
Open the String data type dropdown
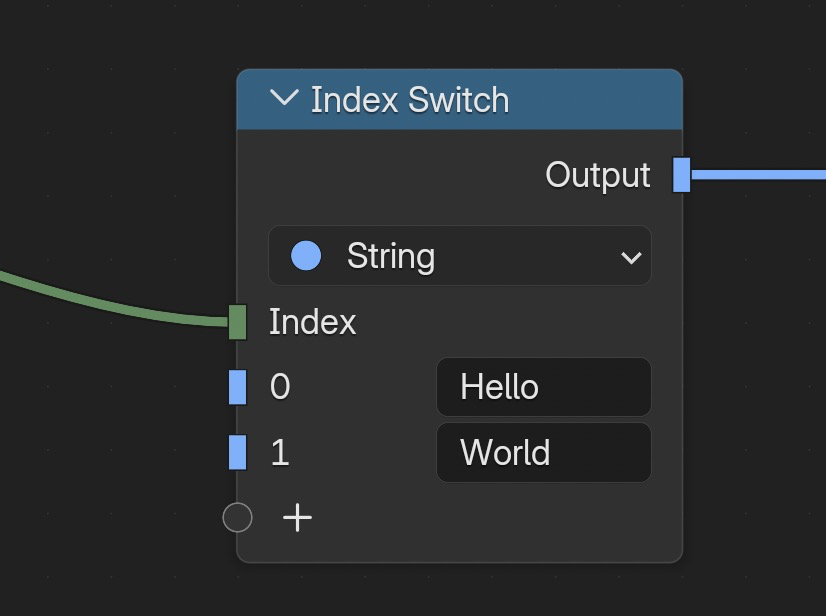460,256
